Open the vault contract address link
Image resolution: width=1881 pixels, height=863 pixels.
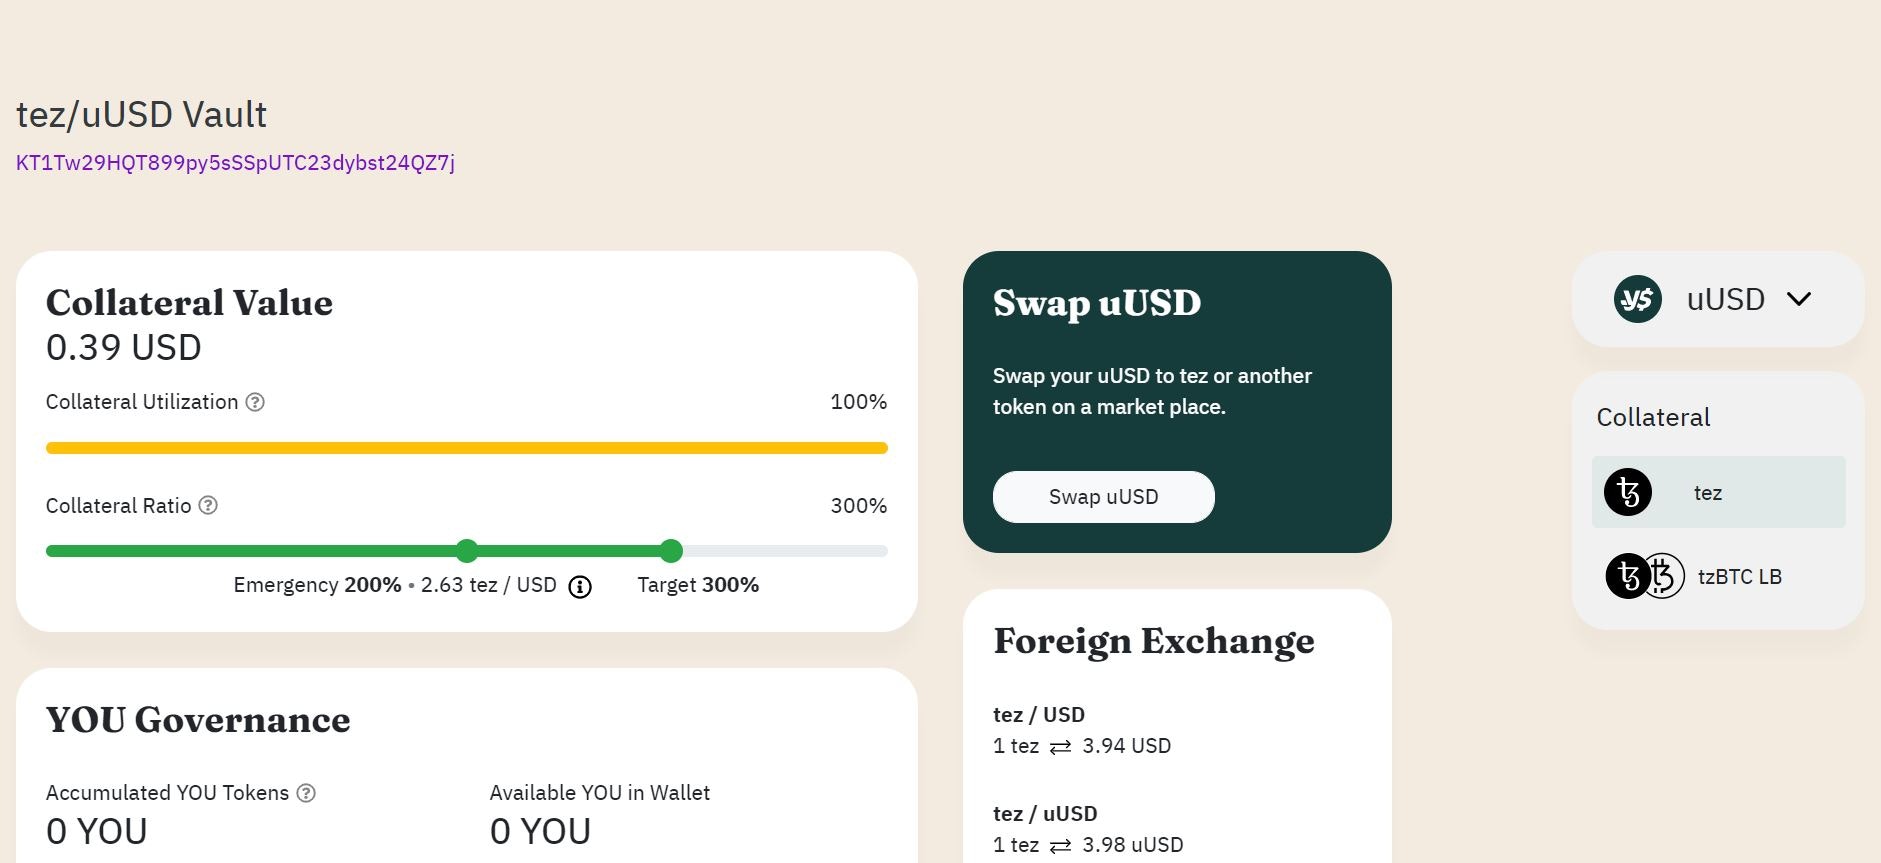235,163
